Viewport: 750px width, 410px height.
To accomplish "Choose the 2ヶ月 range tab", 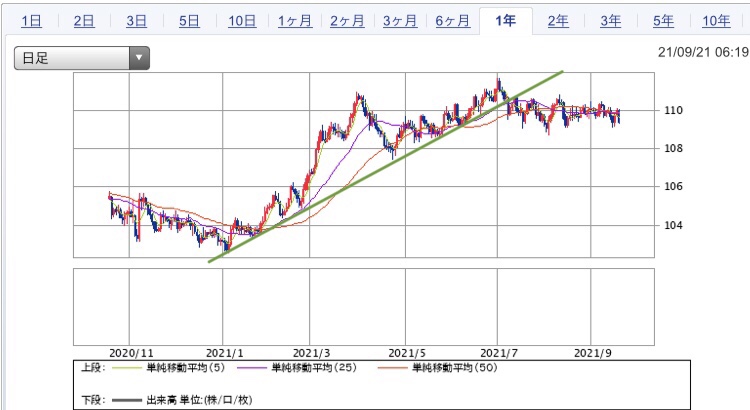I will point(347,21).
